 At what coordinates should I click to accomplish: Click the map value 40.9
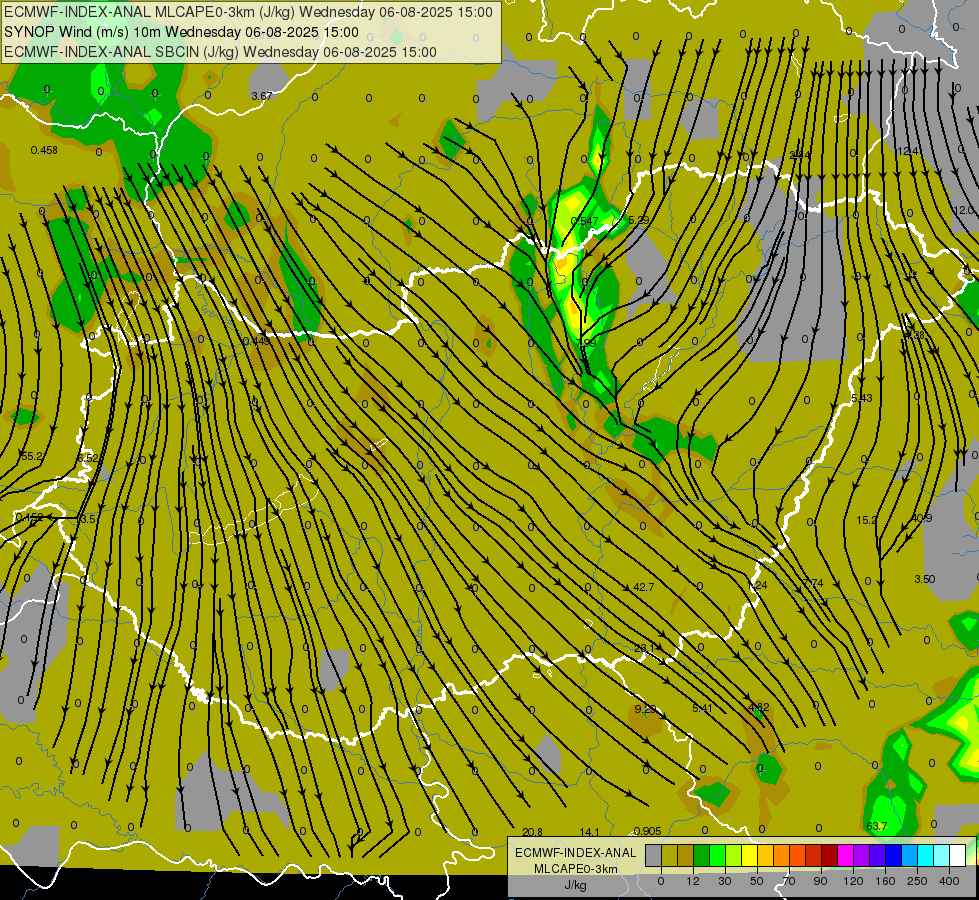pos(922,518)
